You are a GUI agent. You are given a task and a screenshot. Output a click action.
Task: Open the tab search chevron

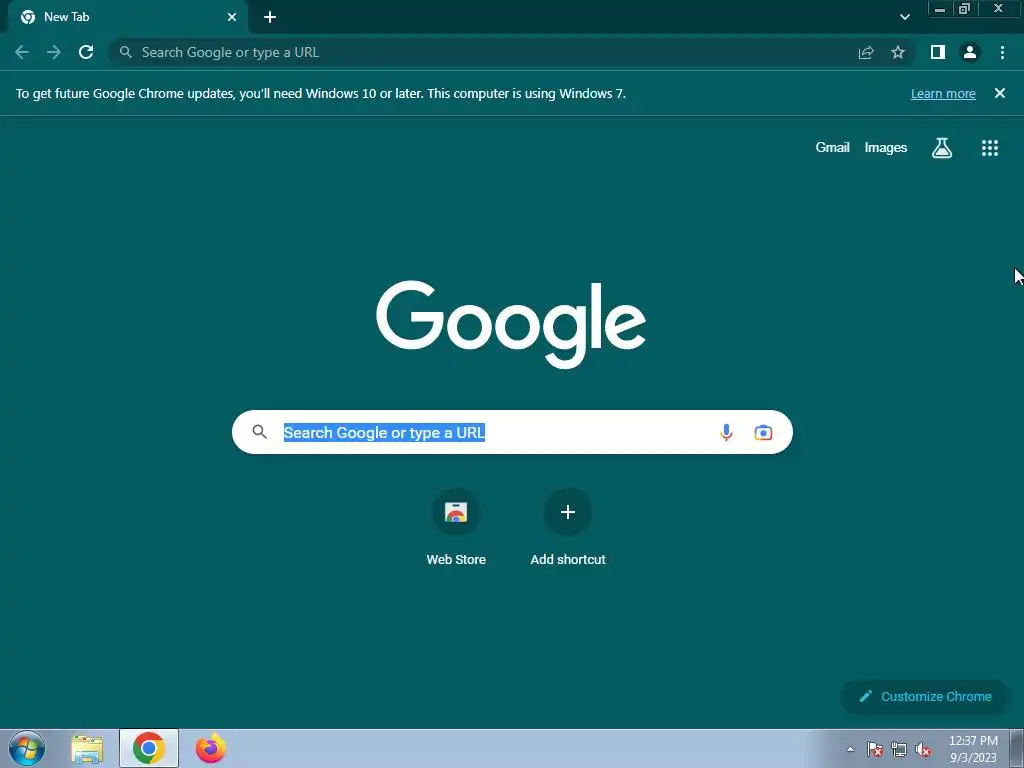(904, 17)
